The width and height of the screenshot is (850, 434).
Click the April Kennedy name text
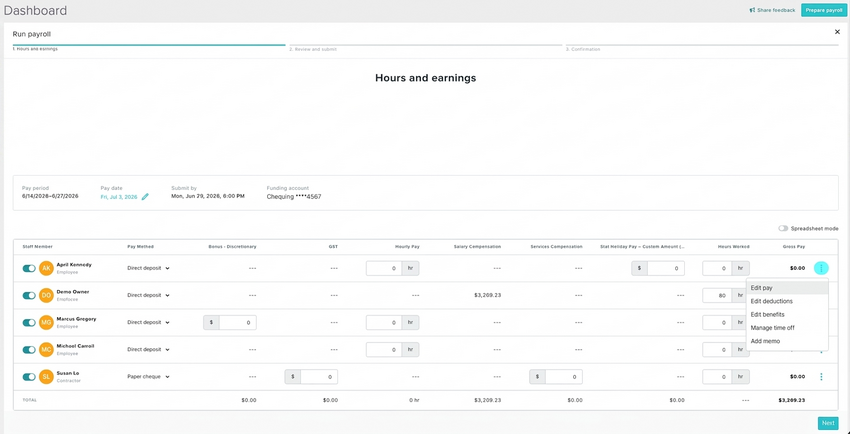74,265
